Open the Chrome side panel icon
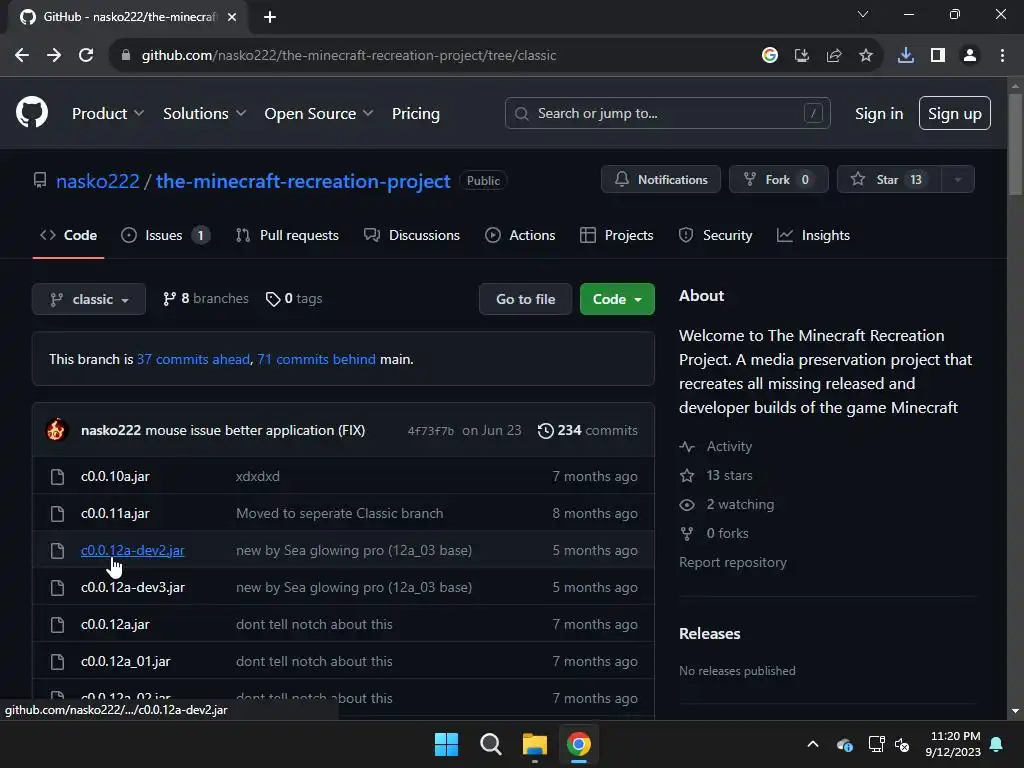 pyautogui.click(x=938, y=56)
